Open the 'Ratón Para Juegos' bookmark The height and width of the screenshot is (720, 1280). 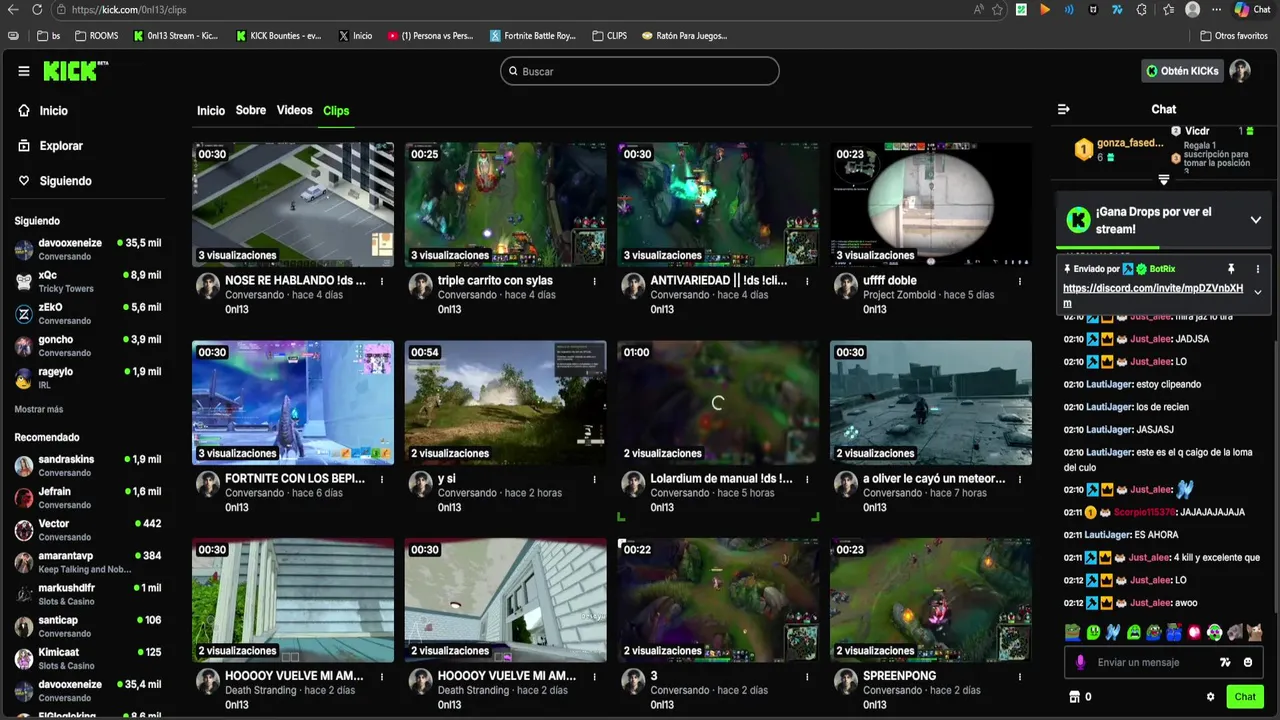click(x=685, y=36)
